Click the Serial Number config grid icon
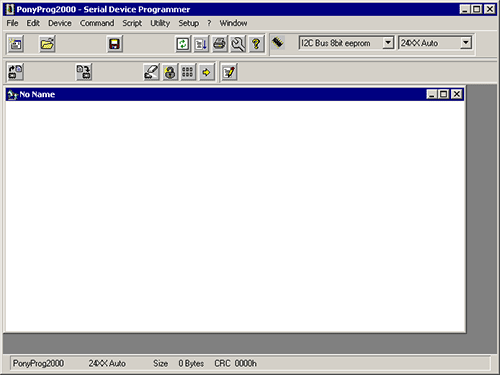This screenshot has height=375, width=500. 188,72
